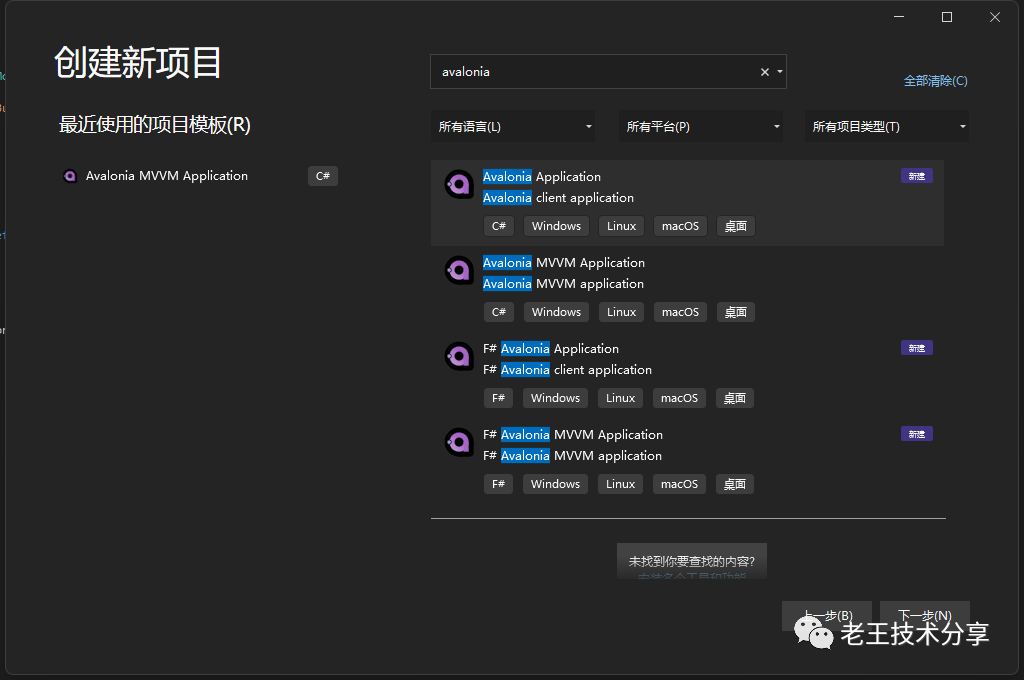Click Windows tag under F# Avalonia MVVM Application
This screenshot has width=1024, height=680.
point(555,484)
